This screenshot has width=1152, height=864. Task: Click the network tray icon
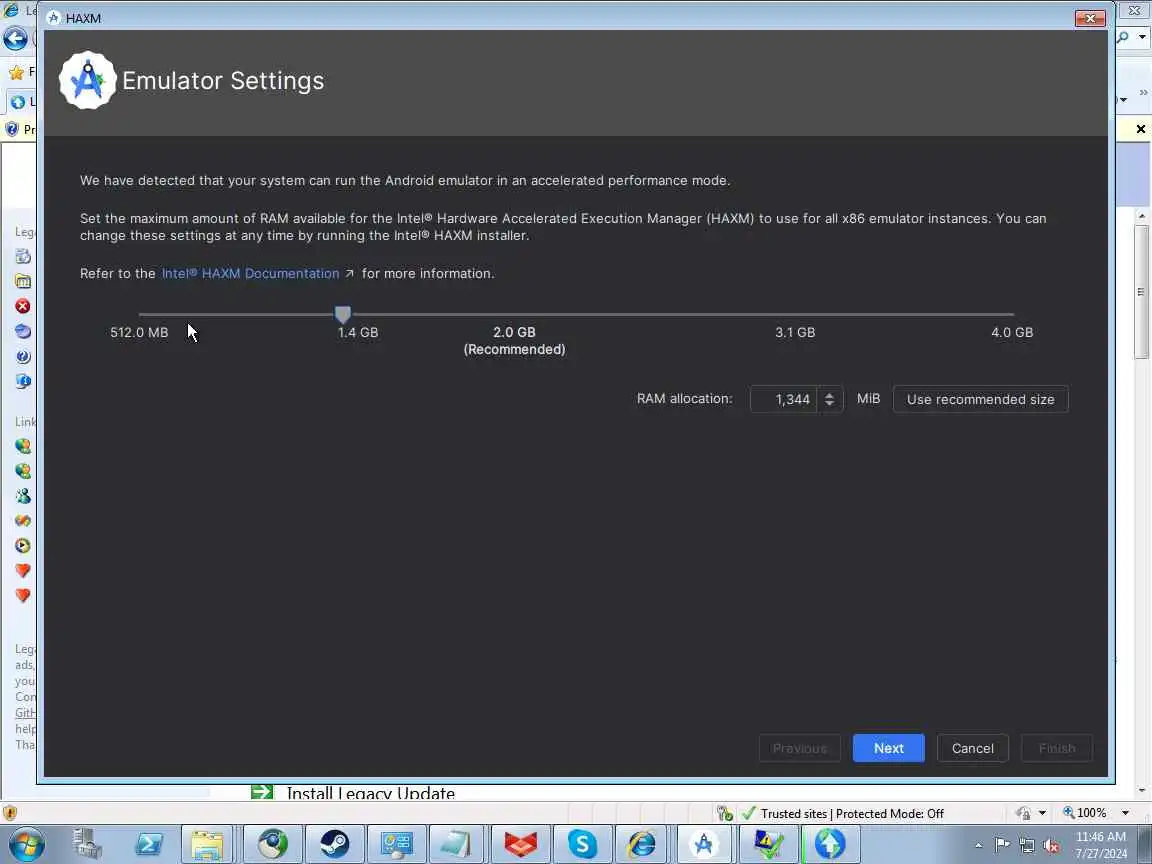[x=1027, y=845]
